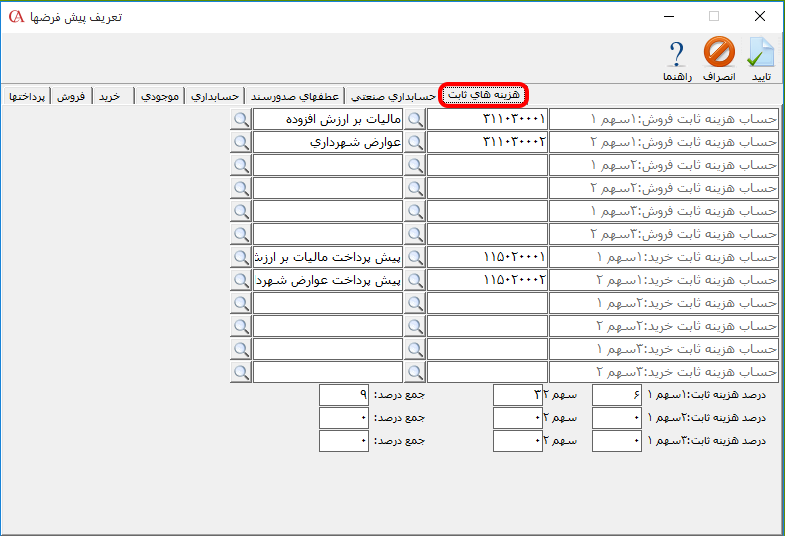
Task: Go to the موجودی tab
Action: pyautogui.click(x=160, y=96)
